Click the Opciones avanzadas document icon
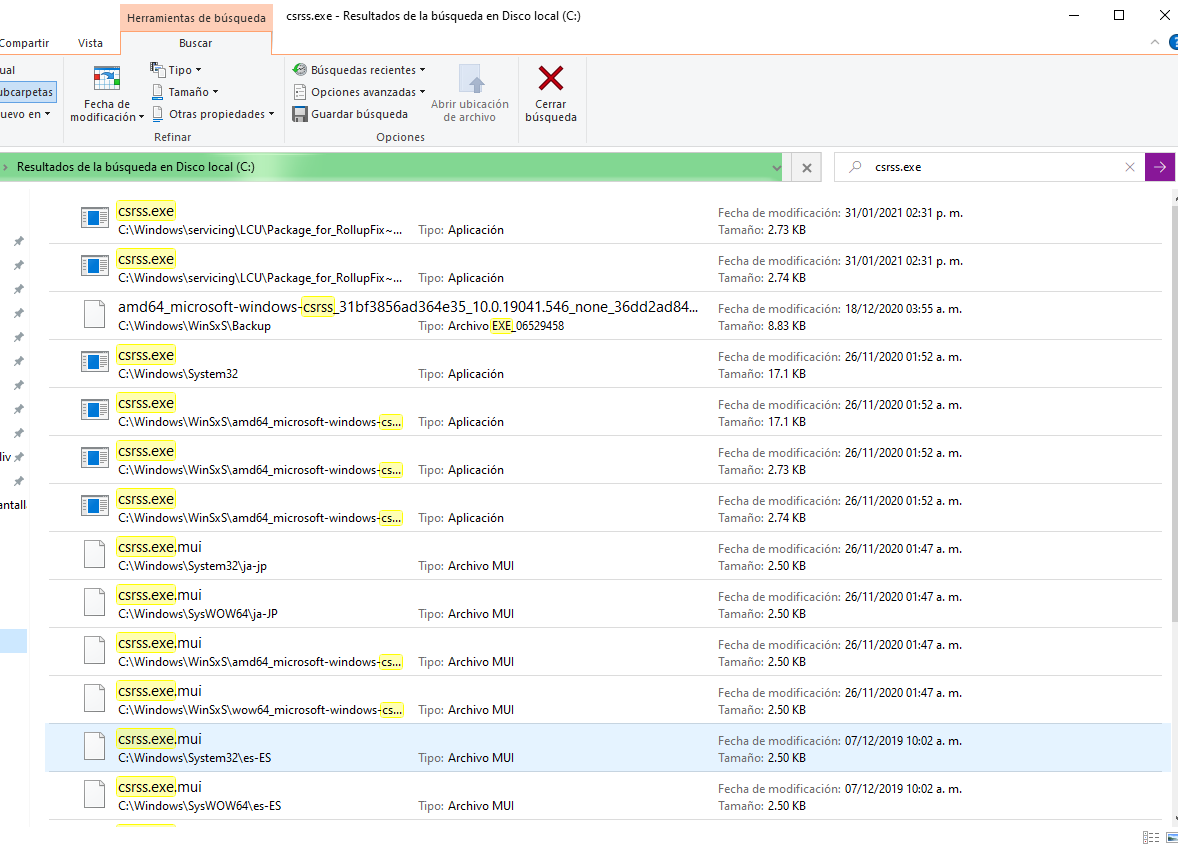 300,92
